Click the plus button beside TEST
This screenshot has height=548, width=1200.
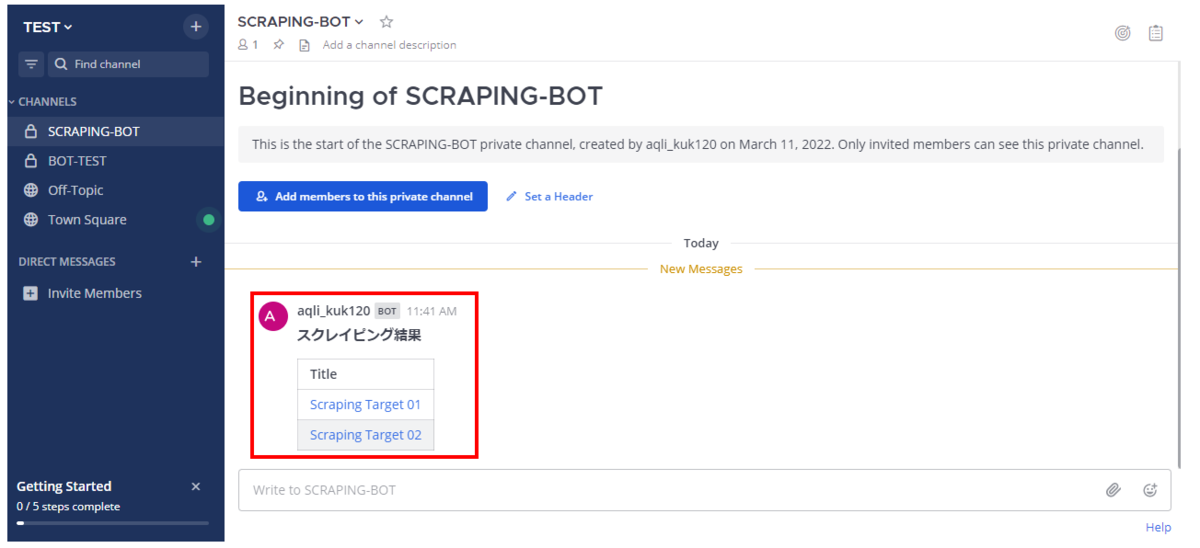click(196, 27)
